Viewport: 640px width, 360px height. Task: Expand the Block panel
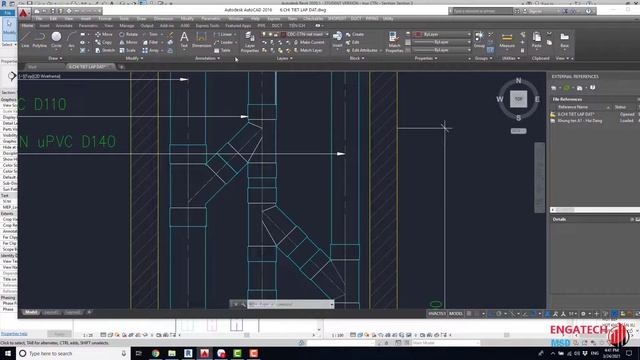(x=357, y=58)
